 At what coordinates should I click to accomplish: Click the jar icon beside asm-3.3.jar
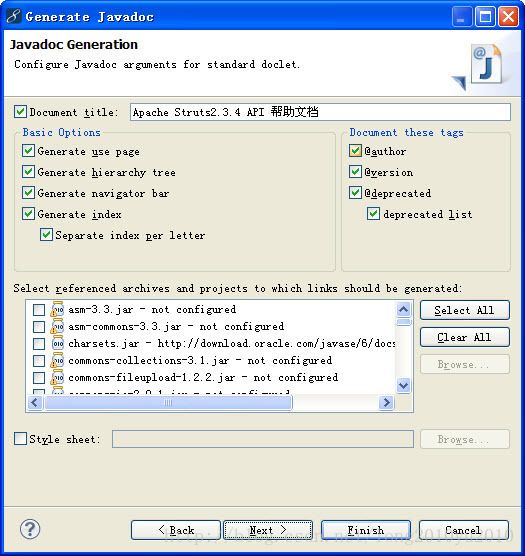point(57,310)
